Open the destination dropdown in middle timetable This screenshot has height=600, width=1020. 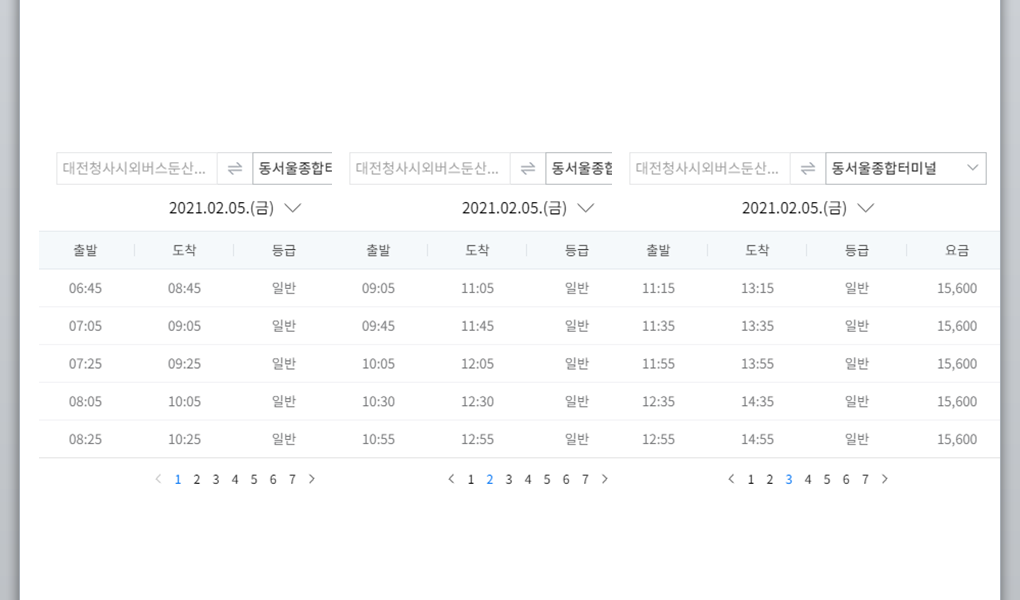click(x=579, y=169)
